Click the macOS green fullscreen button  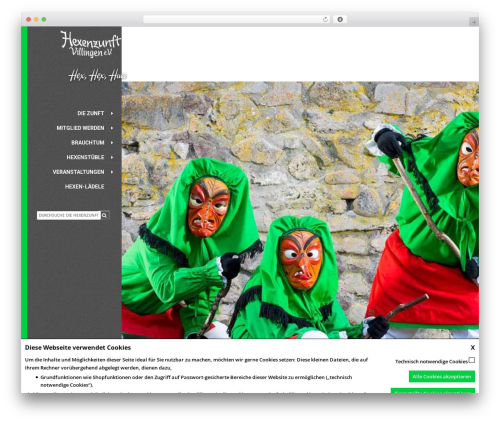click(x=44, y=20)
